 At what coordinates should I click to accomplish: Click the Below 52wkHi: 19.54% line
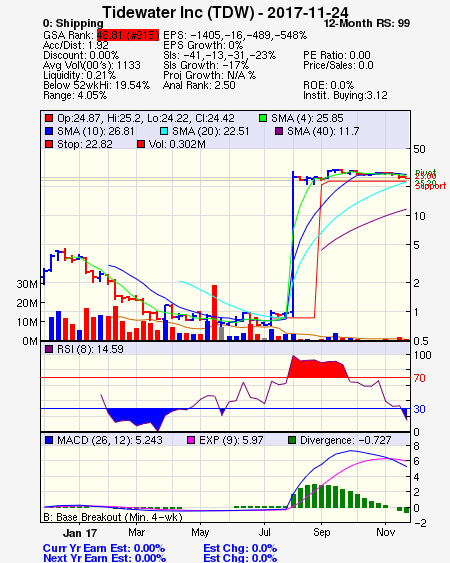tap(96, 85)
